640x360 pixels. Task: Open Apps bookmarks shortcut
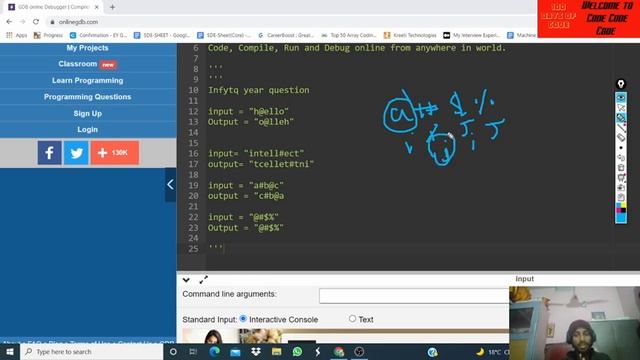click(16, 36)
